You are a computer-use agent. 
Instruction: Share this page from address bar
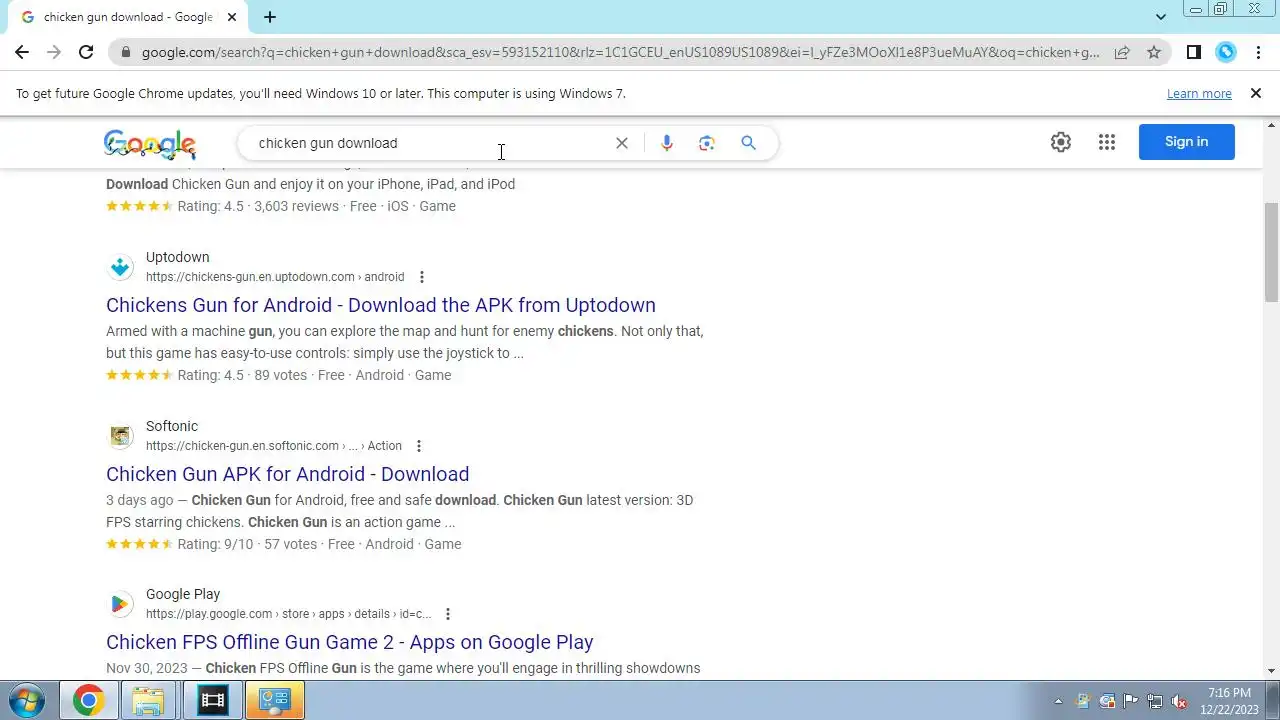[x=1122, y=52]
